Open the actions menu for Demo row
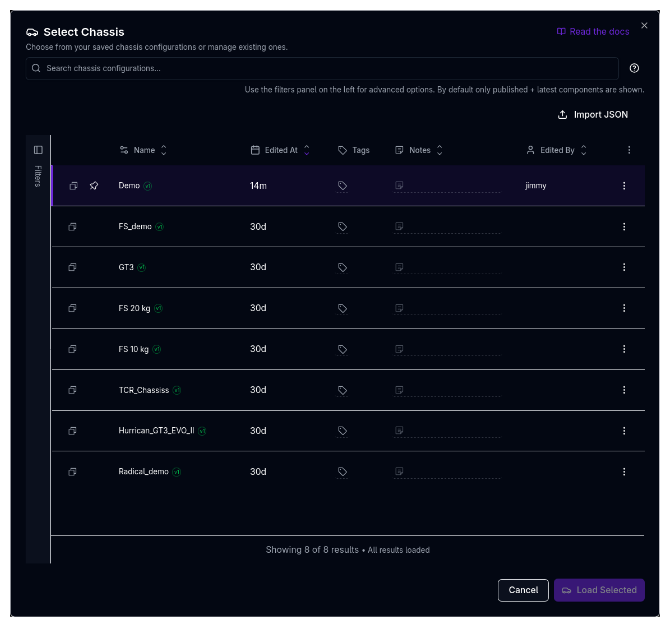The height and width of the screenshot is (626, 669). tap(624, 186)
